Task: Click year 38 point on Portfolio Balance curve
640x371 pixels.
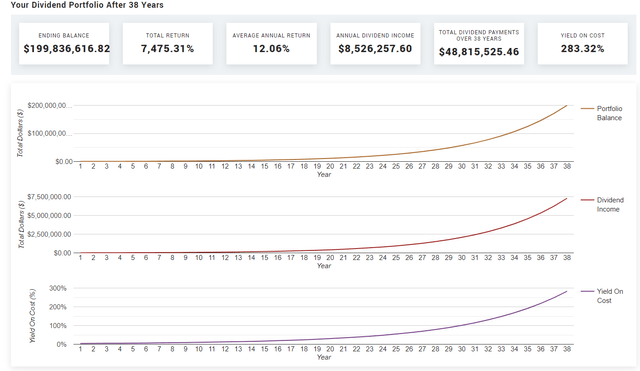Action: coord(567,106)
